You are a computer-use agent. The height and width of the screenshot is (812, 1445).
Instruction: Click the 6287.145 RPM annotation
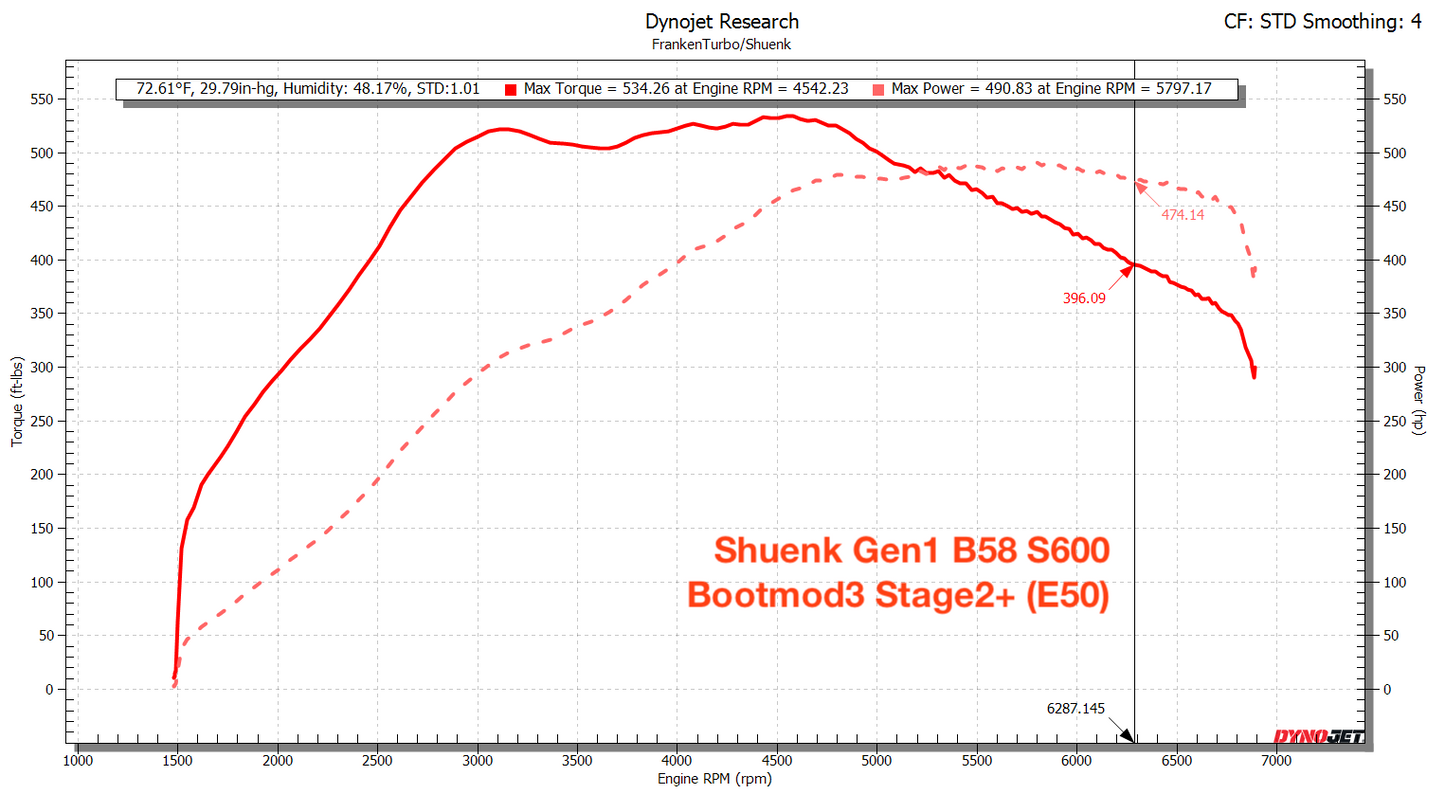pos(1074,709)
